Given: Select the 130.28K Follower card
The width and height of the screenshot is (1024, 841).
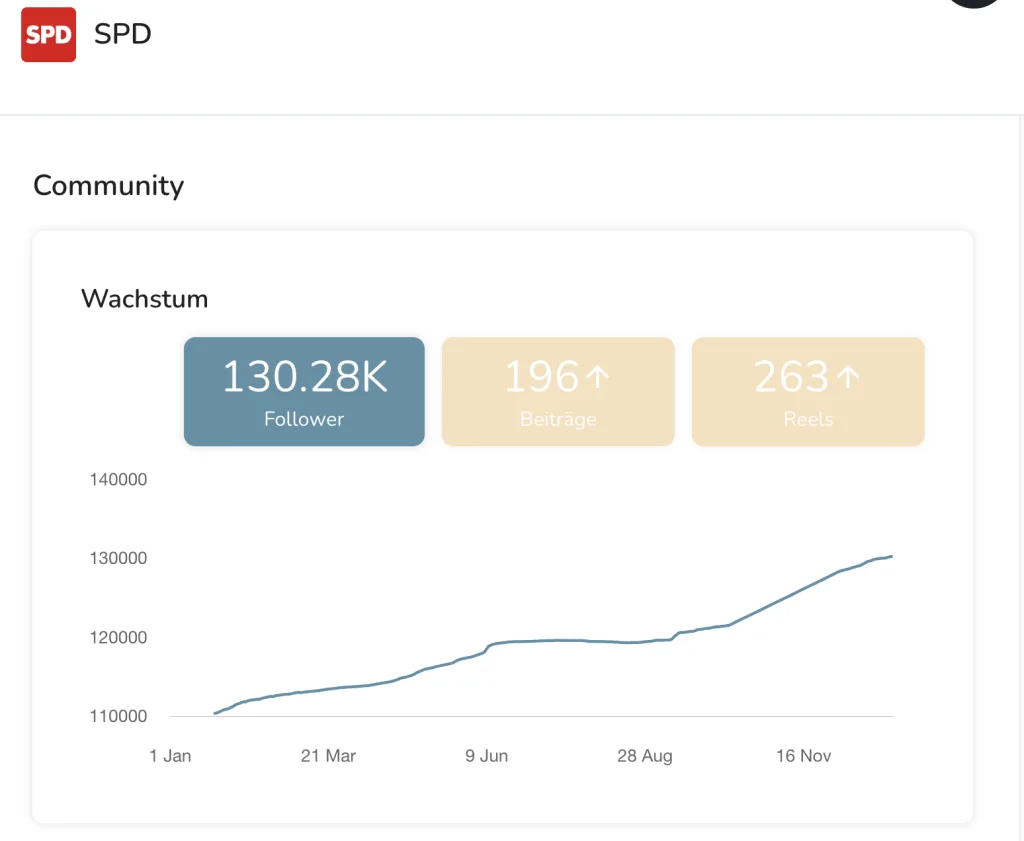Looking at the screenshot, I should point(304,391).
